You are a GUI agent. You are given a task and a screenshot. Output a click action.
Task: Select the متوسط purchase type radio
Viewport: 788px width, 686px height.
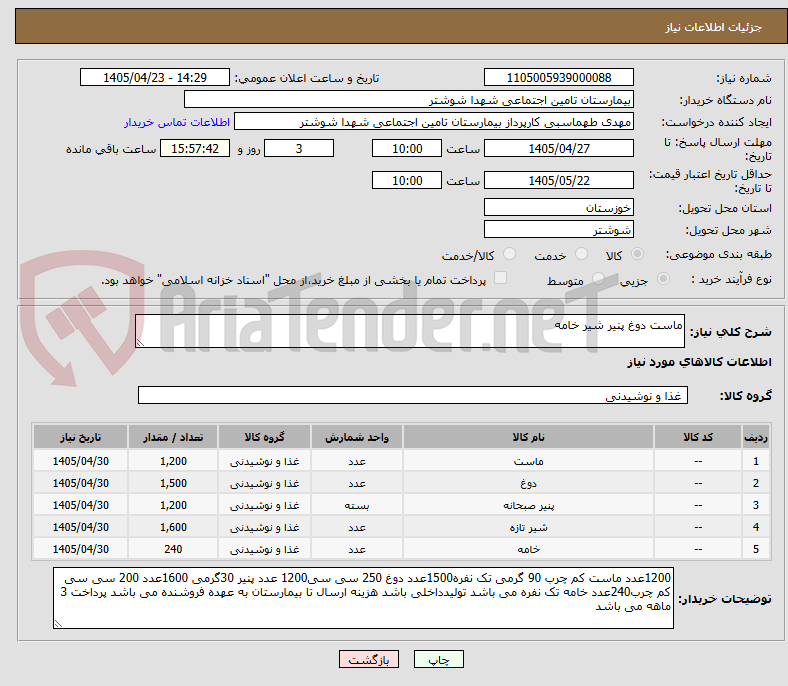pyautogui.click(x=598, y=278)
